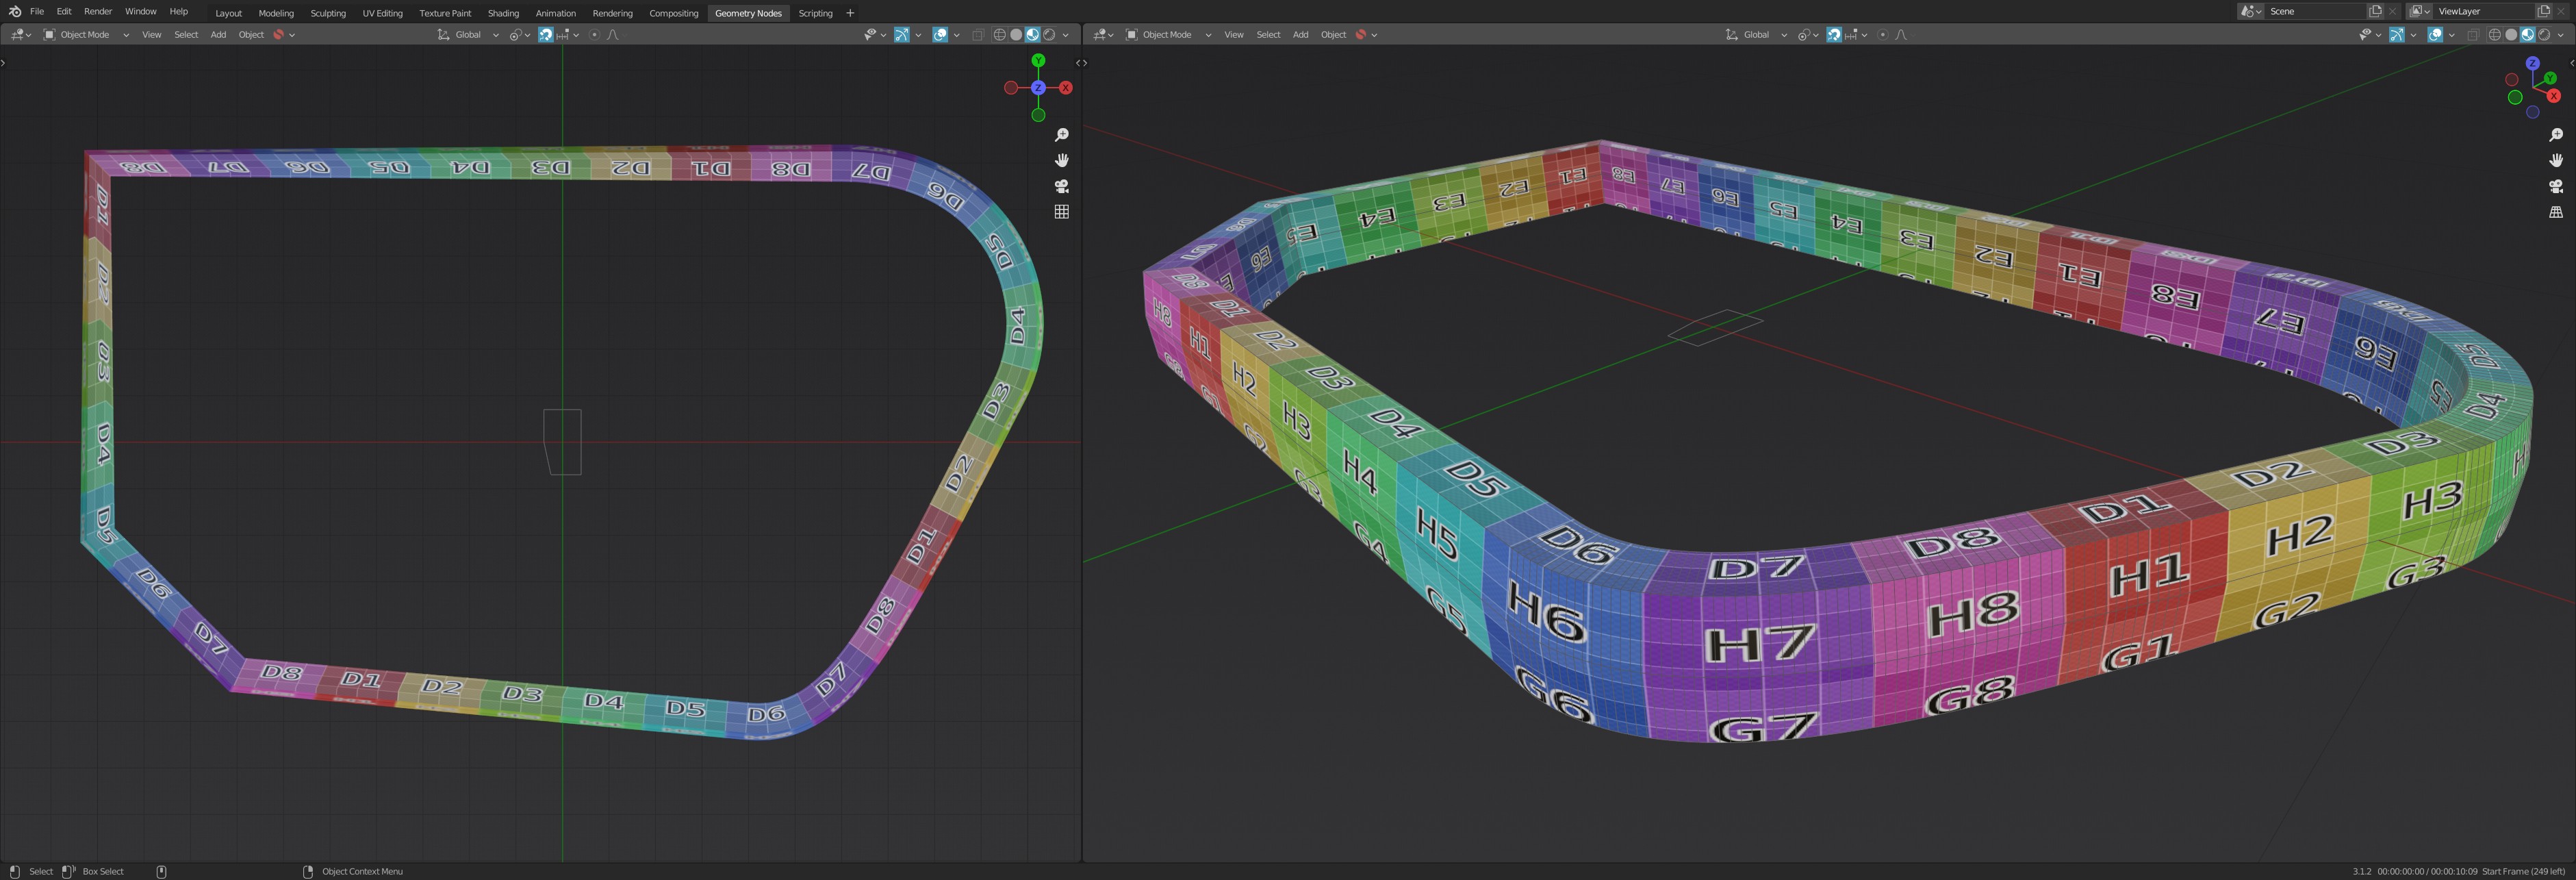Viewport: 2576px width, 880px height.
Task: Click zoom magnifier in right viewport
Action: (x=2556, y=135)
